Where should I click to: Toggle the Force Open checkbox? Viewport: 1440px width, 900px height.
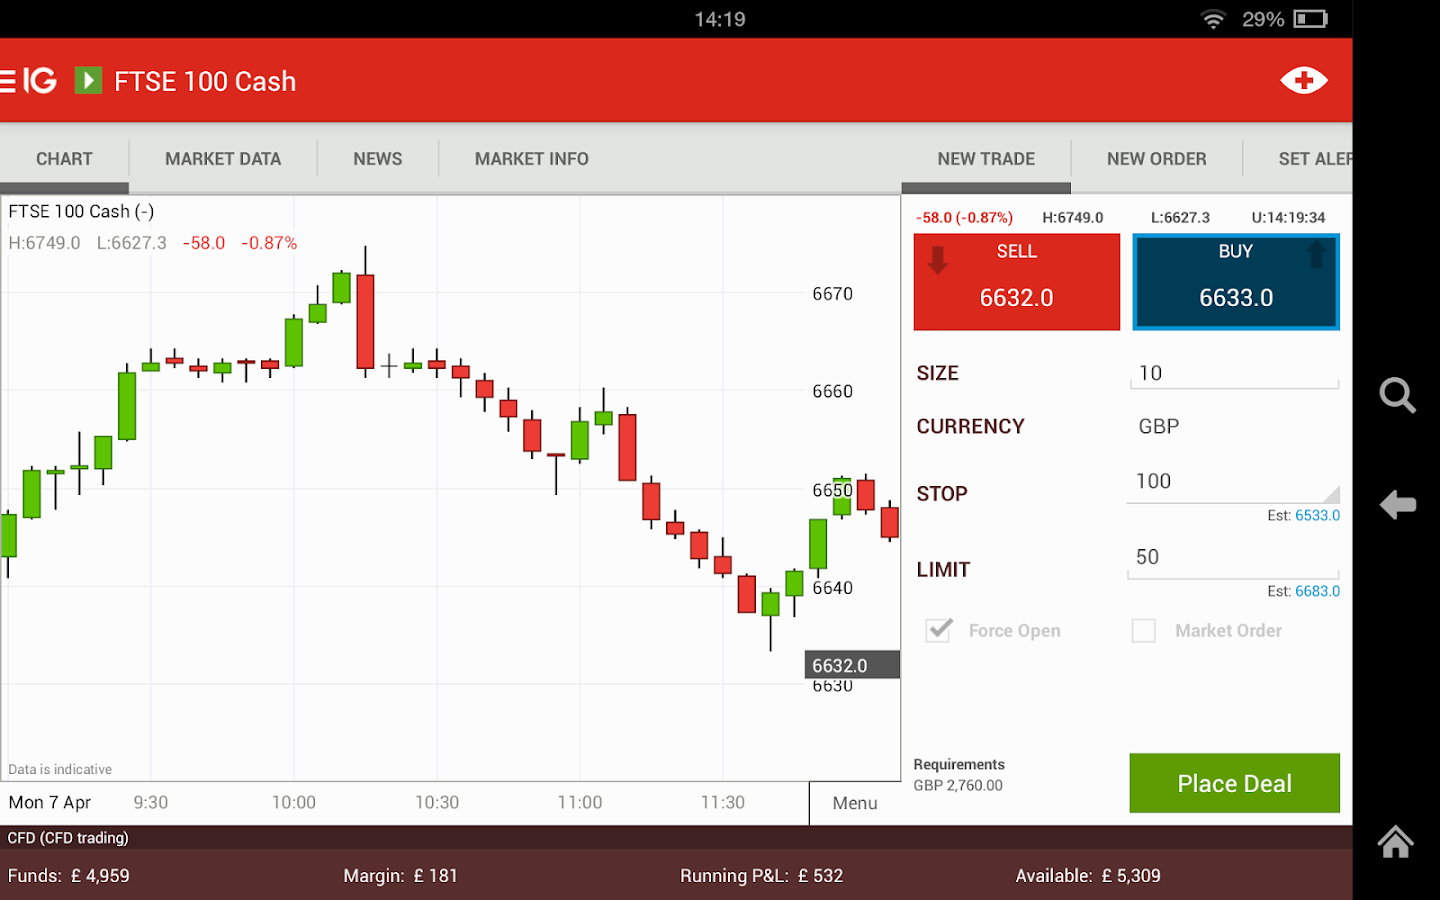tap(939, 630)
